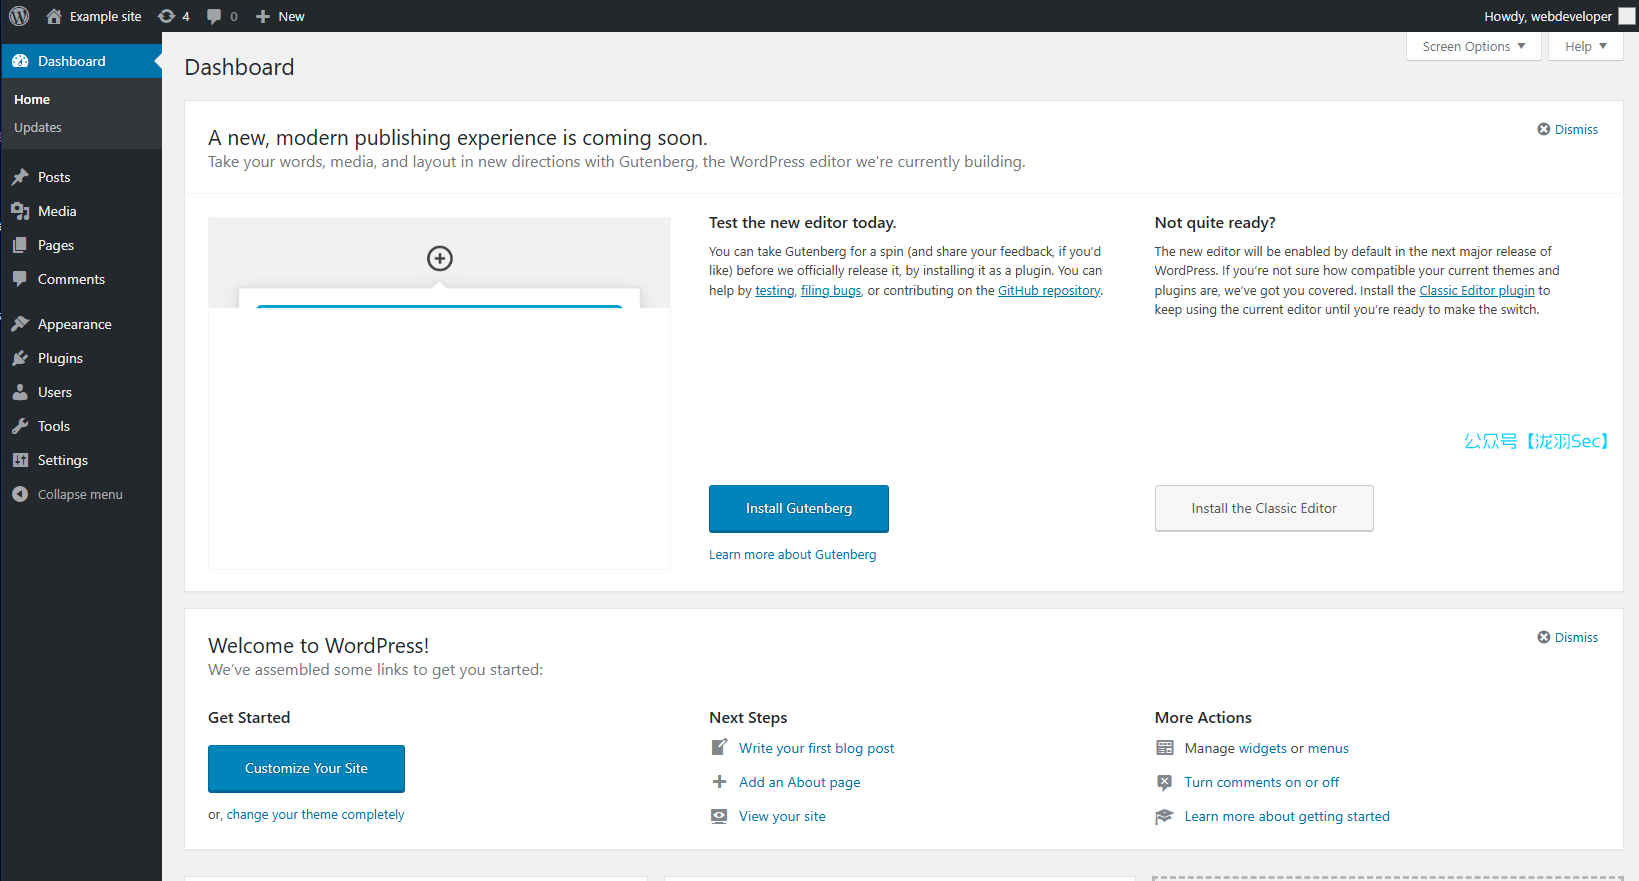Viewport: 1639px width, 881px height.
Task: Click the comments bubble icon in admin bar
Action: tap(221, 16)
